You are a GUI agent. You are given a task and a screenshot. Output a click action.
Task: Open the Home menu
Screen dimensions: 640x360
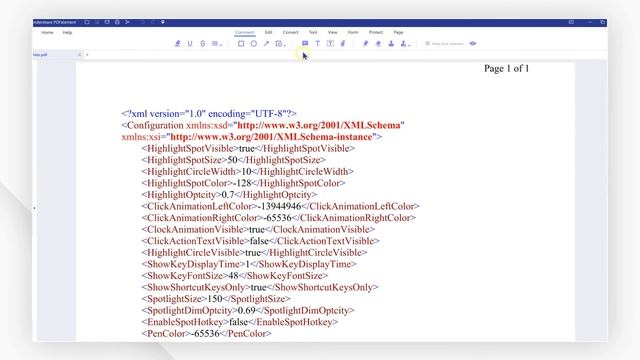click(x=47, y=32)
